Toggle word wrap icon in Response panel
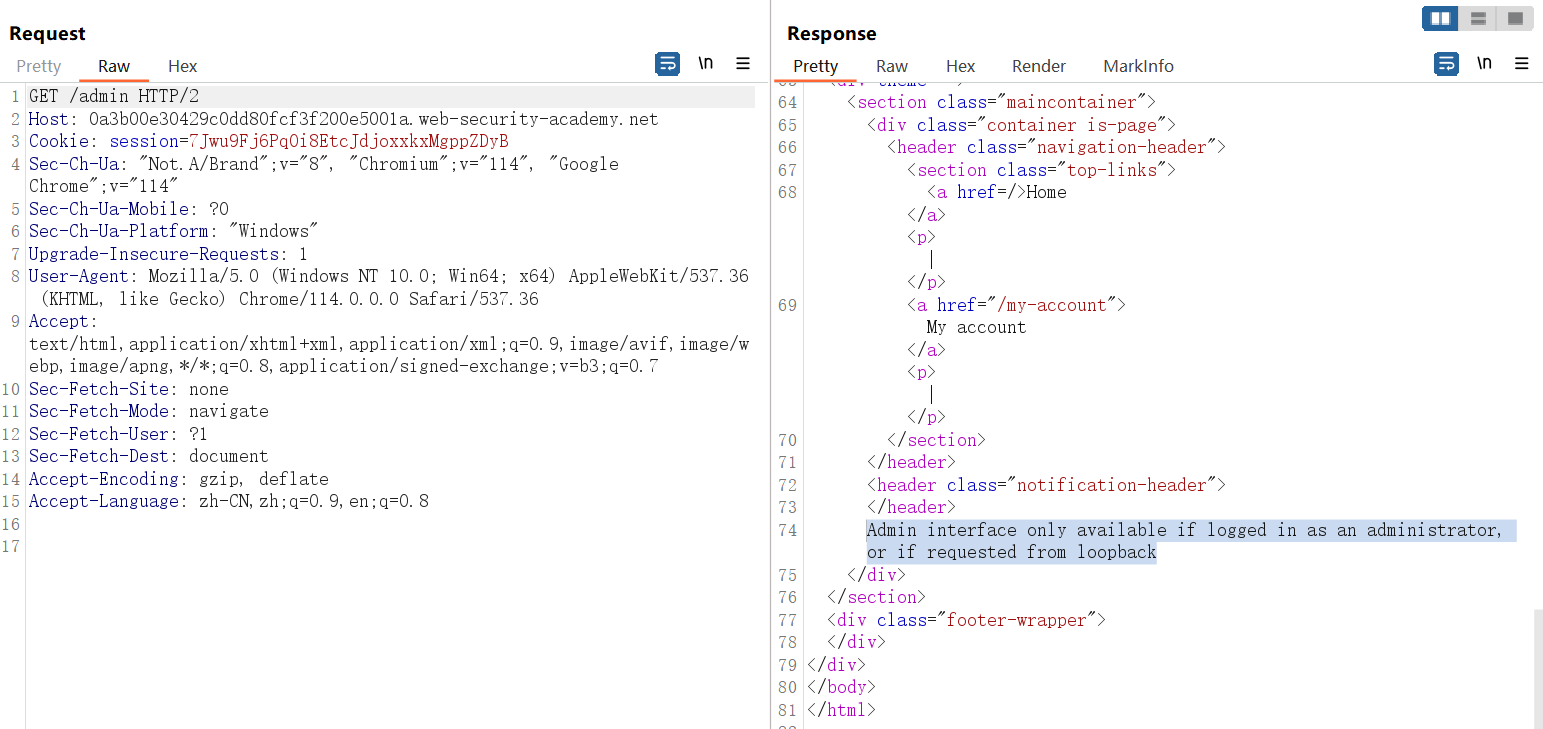The image size is (1543, 729). pyautogui.click(x=1446, y=64)
